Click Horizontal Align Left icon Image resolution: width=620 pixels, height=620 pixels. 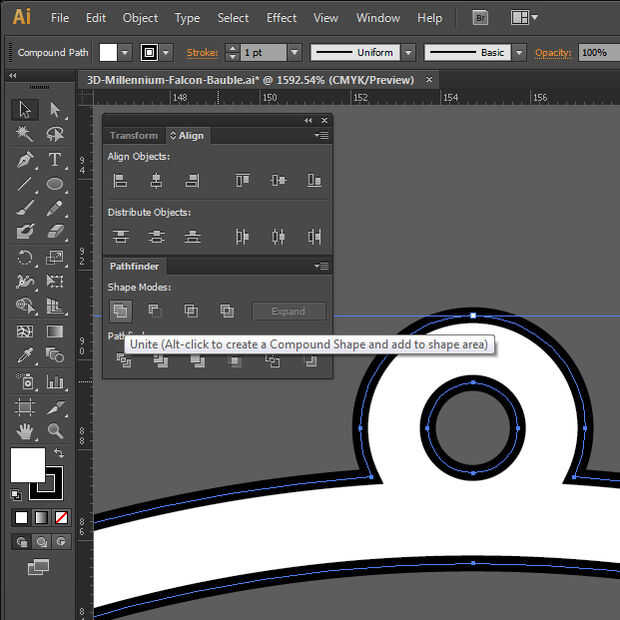click(x=120, y=181)
